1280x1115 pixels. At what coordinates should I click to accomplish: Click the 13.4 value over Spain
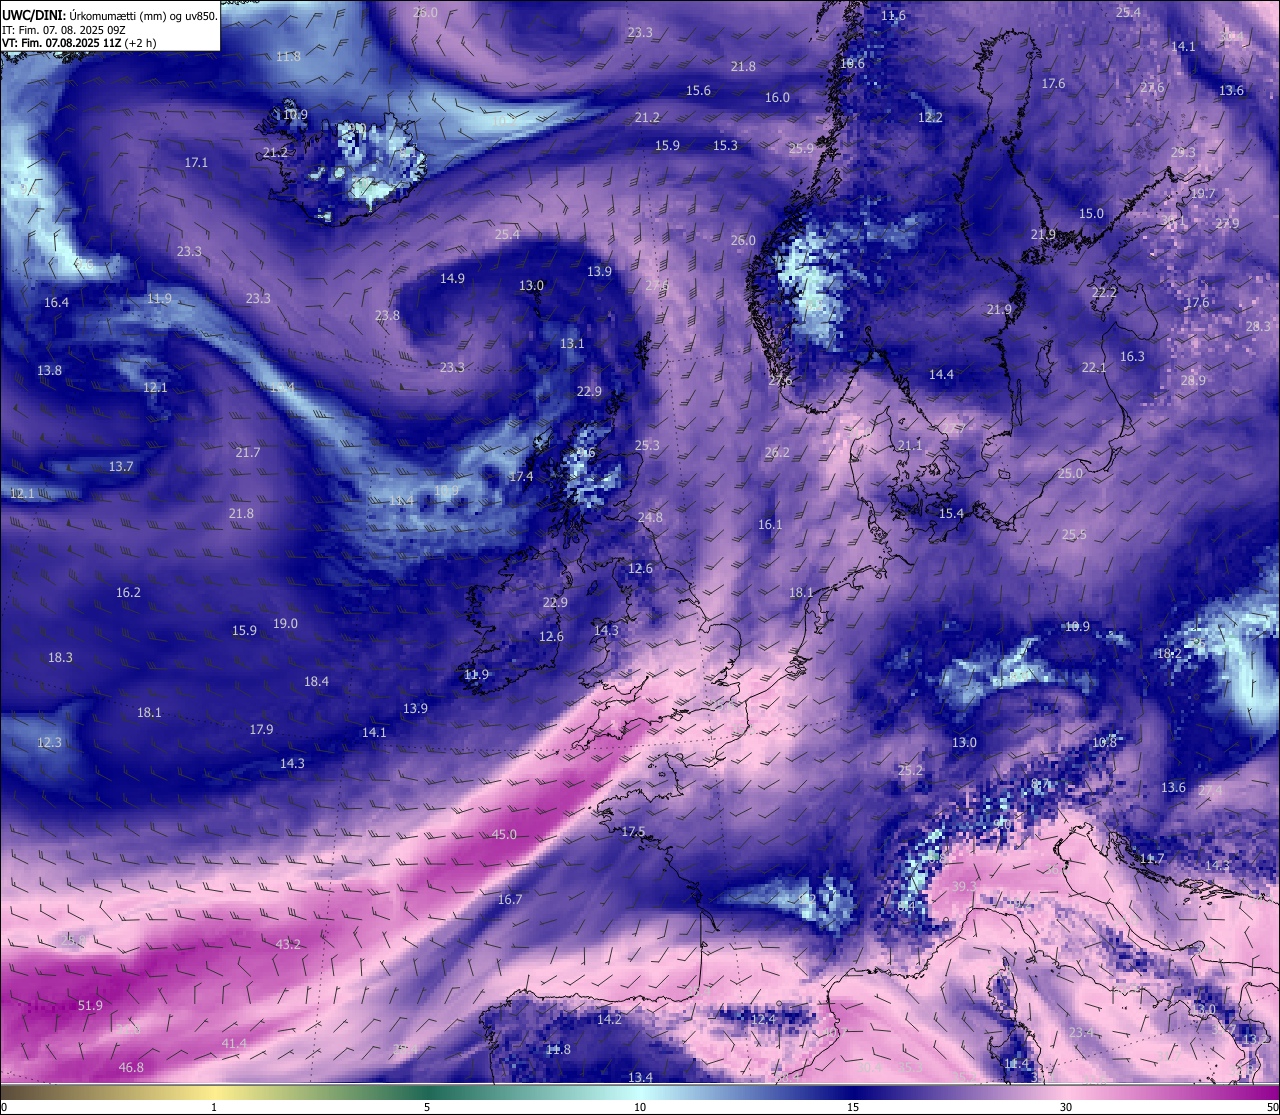coord(640,1078)
